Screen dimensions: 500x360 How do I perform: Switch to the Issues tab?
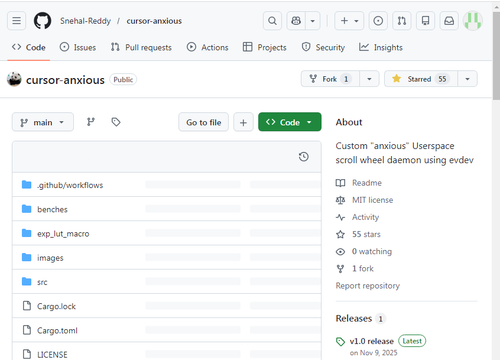[x=78, y=47]
